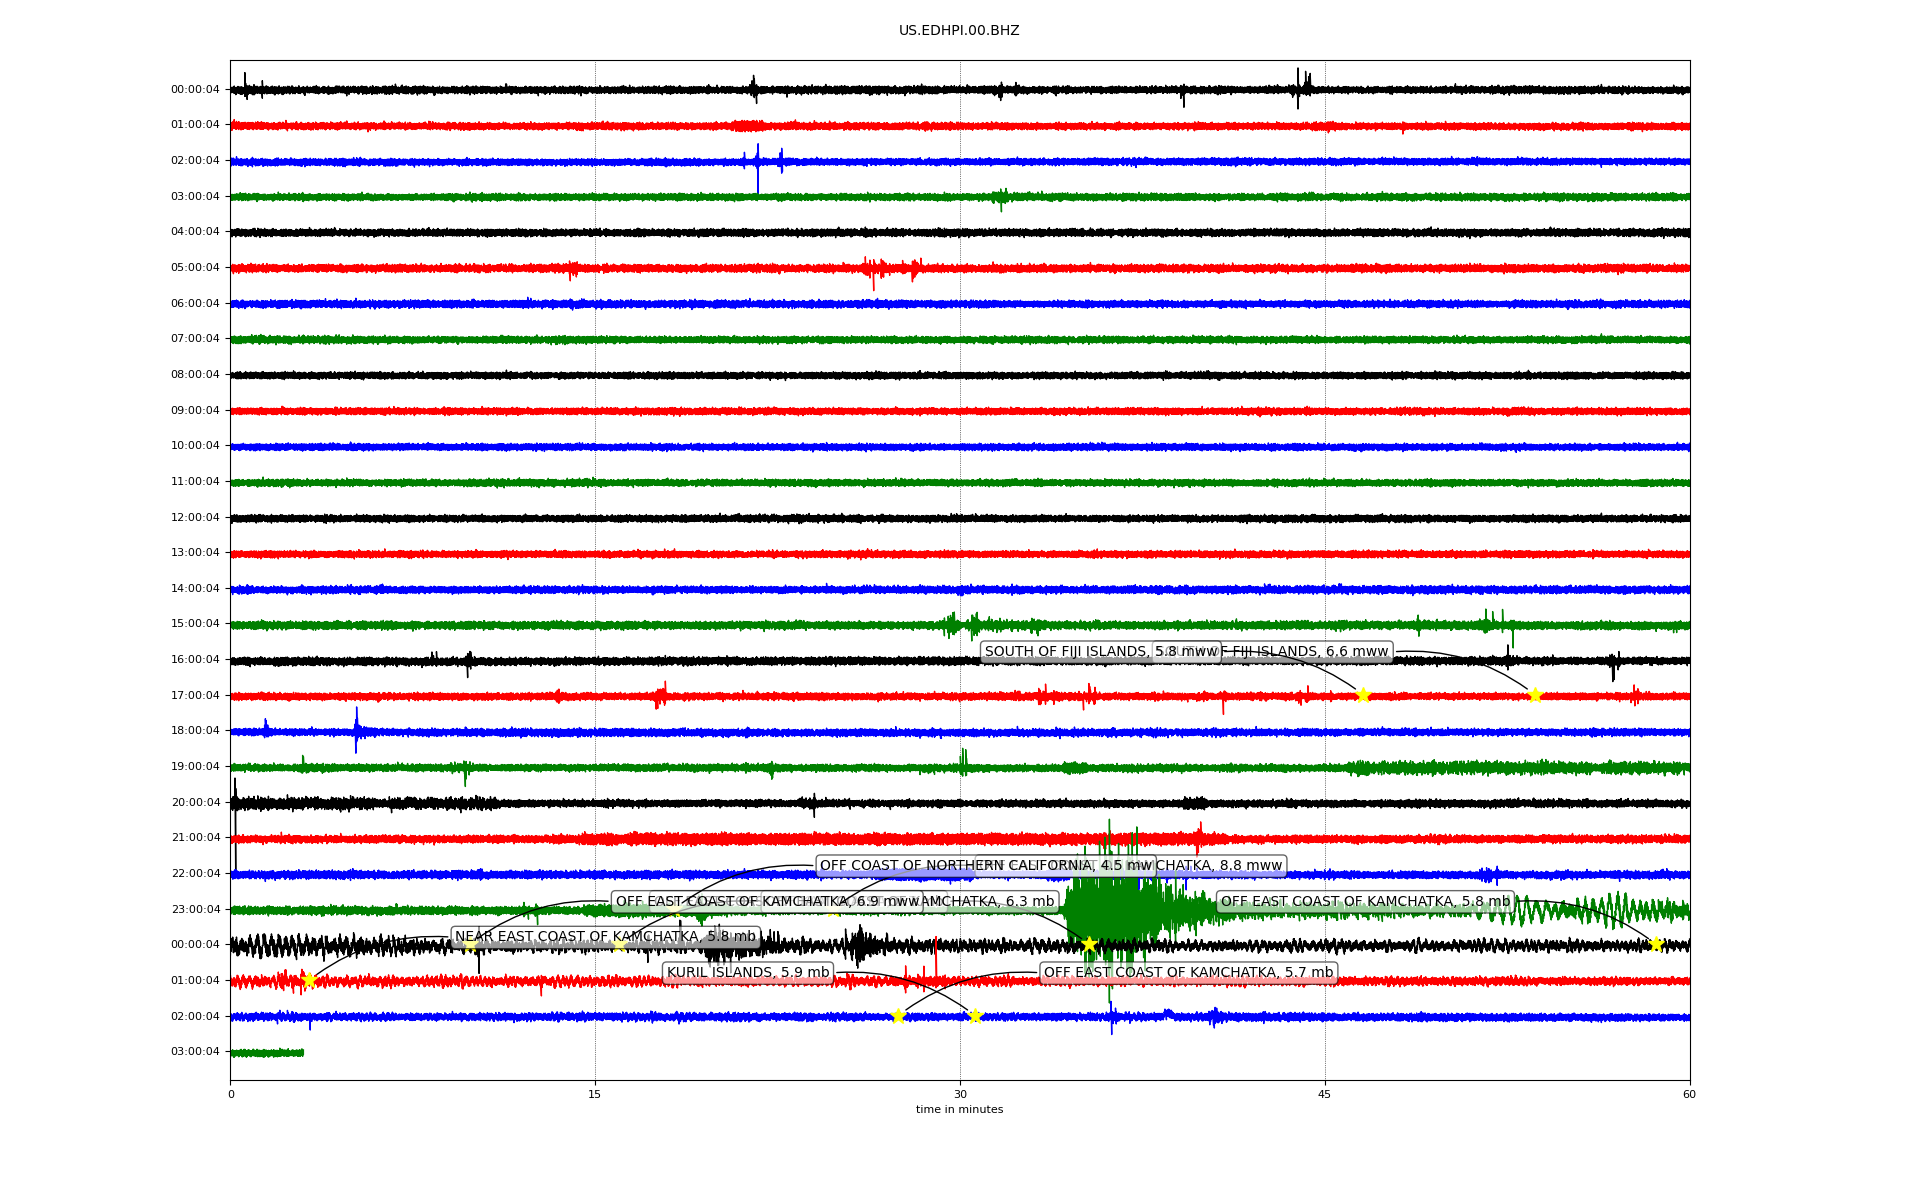Select the OFF EAST COAST OF KAMCHATKA, 6.9 mww label

767,902
